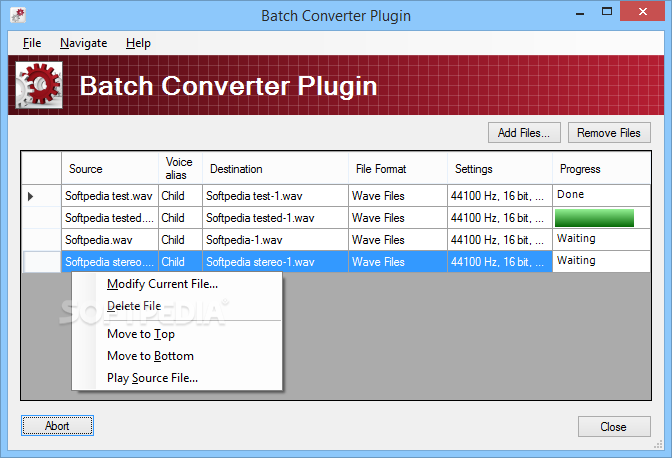Open the File menu
Screen dimensions: 672x458
tap(32, 43)
